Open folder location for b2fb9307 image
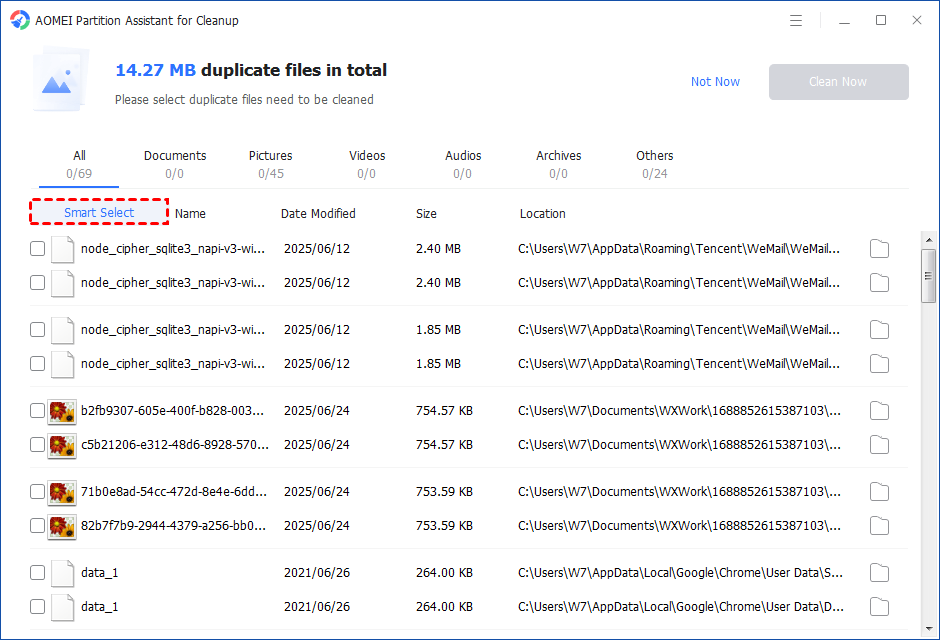The height and width of the screenshot is (640, 940). 879,410
